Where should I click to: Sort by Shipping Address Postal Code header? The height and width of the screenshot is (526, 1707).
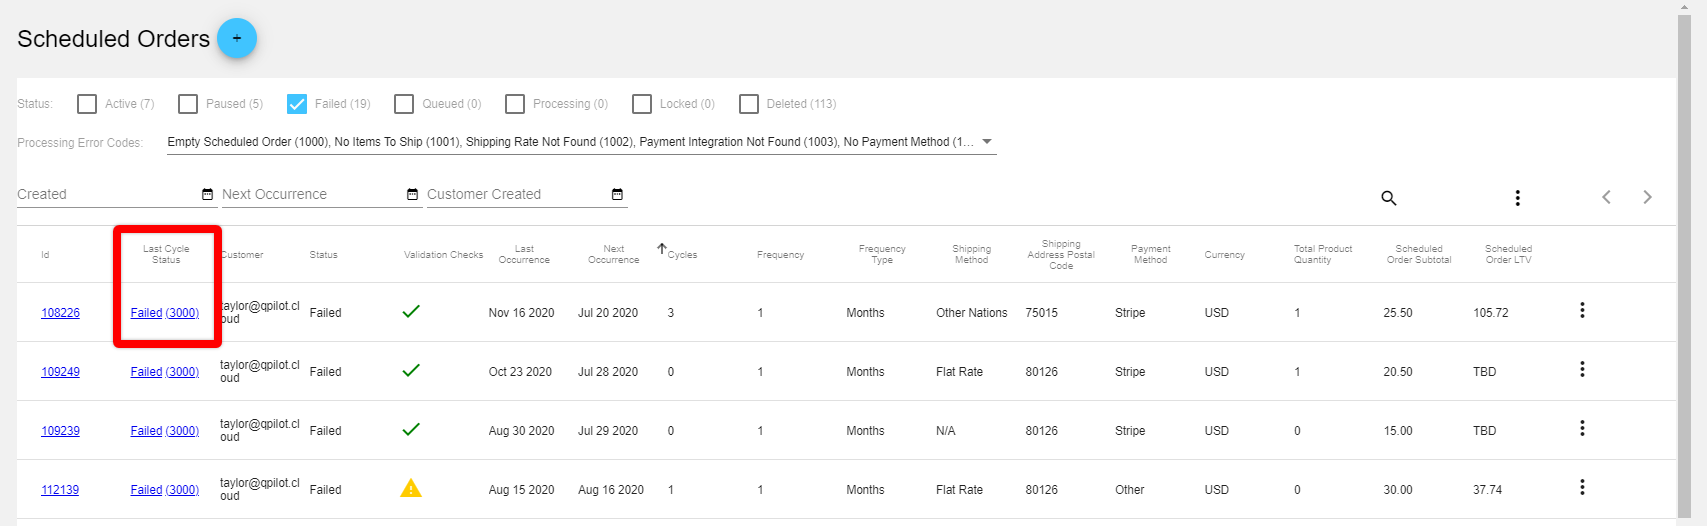(1061, 254)
